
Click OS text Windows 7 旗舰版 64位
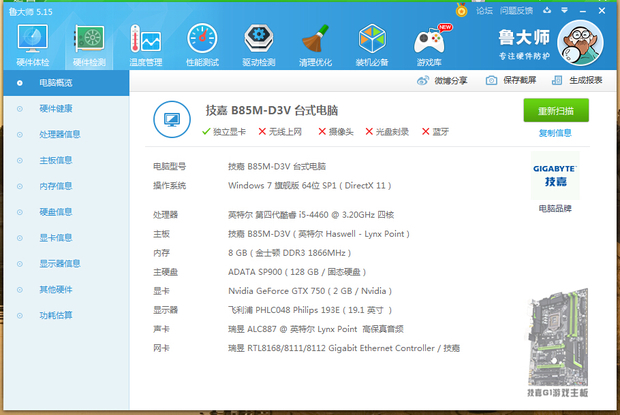[x=310, y=186]
